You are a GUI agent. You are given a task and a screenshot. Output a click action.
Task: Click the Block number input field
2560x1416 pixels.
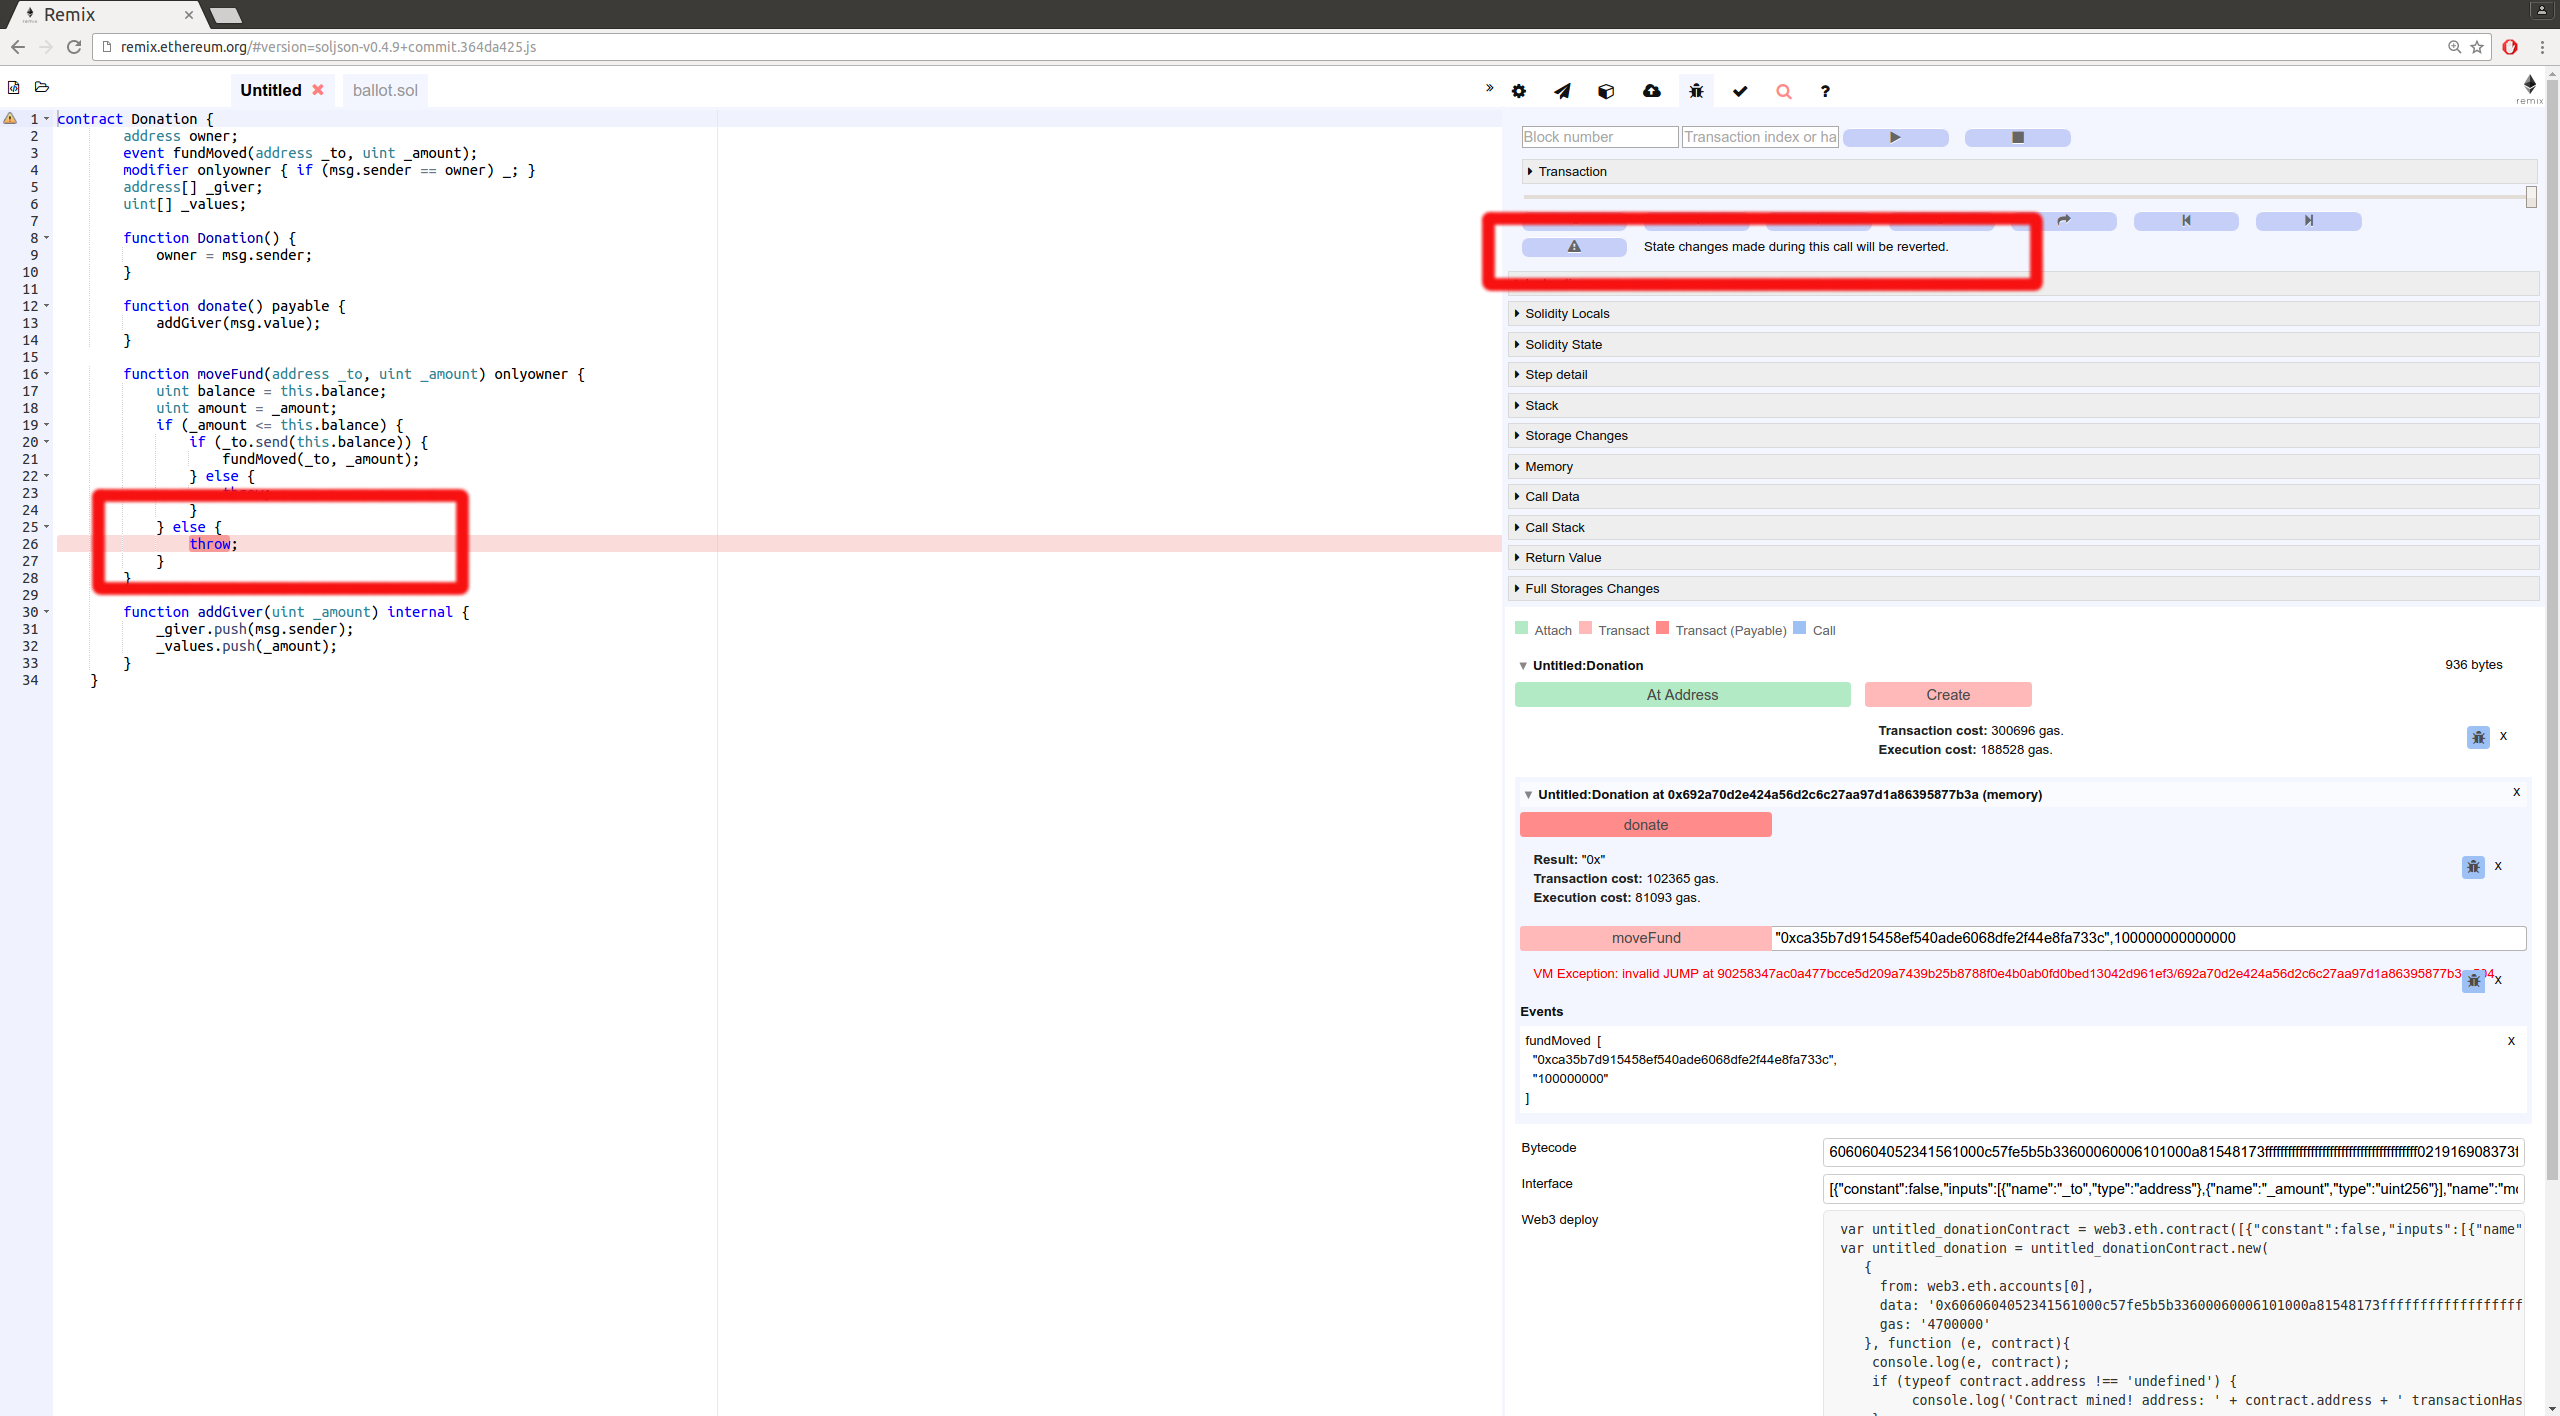coord(1599,137)
